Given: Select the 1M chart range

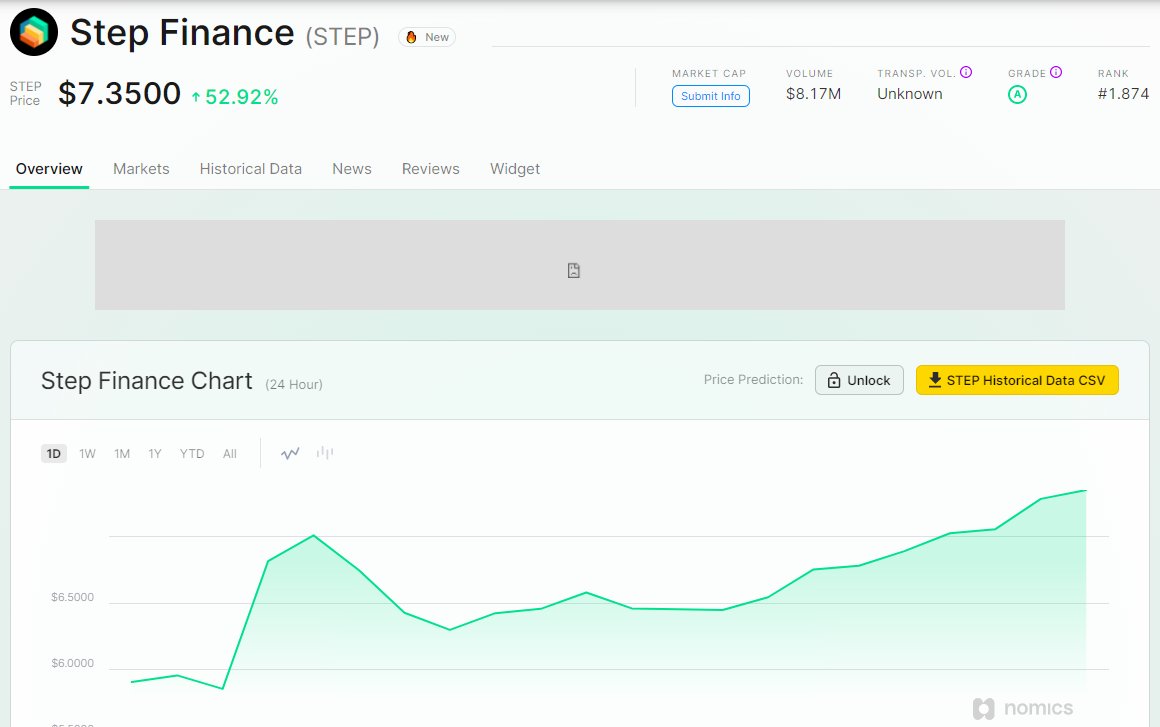Looking at the screenshot, I should (122, 453).
